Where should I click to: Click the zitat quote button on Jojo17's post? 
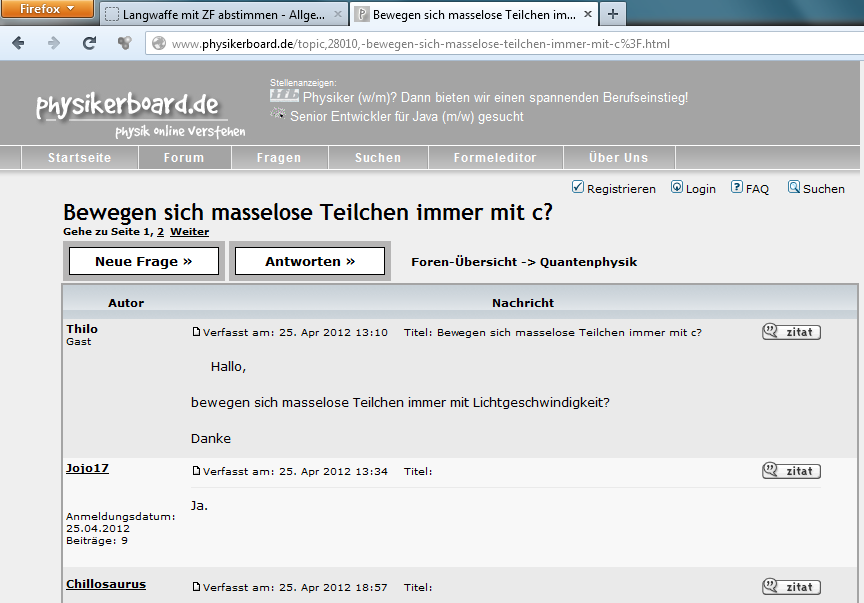[x=791, y=471]
